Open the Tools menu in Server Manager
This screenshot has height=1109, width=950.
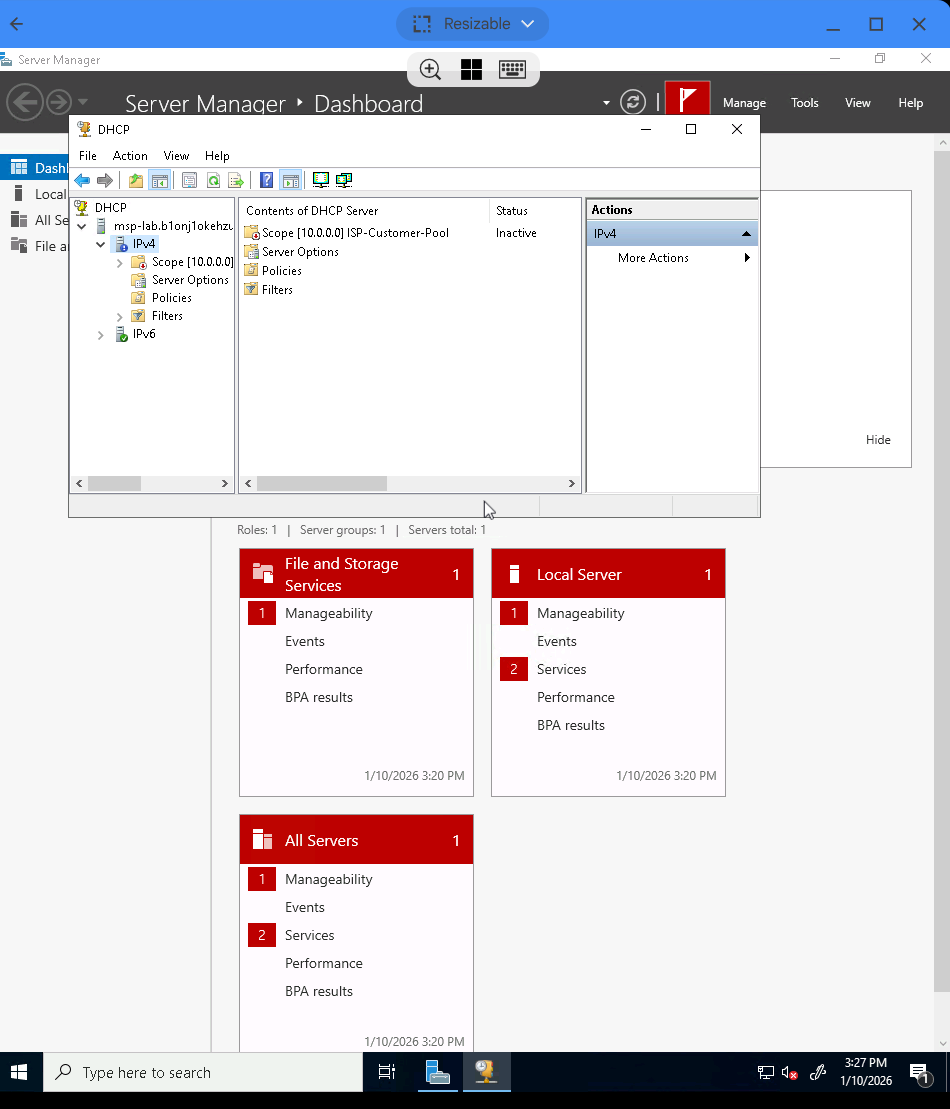tap(804, 103)
